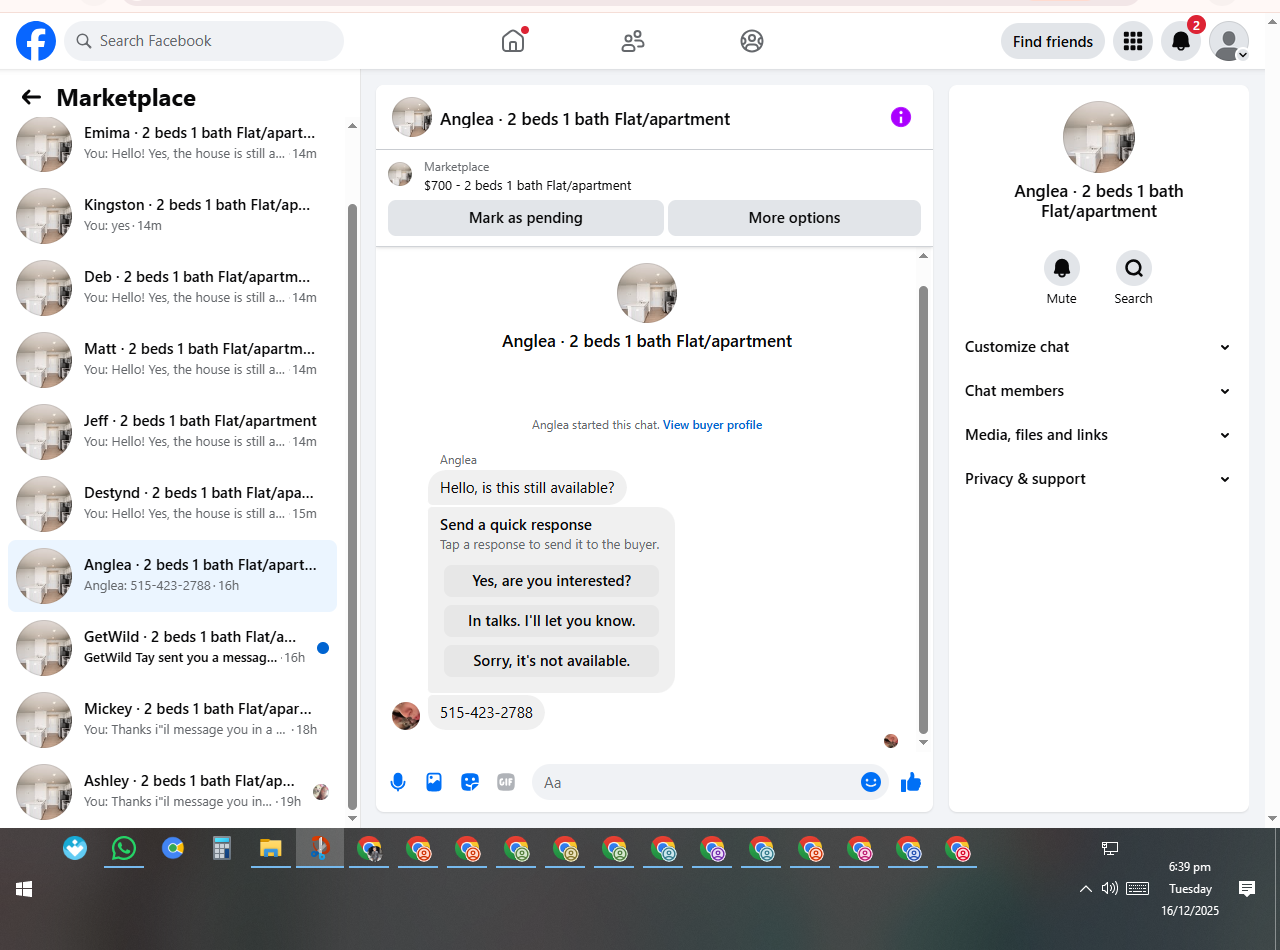This screenshot has width=1280, height=950.
Task: Click the Search Facebook field
Action: (x=204, y=41)
